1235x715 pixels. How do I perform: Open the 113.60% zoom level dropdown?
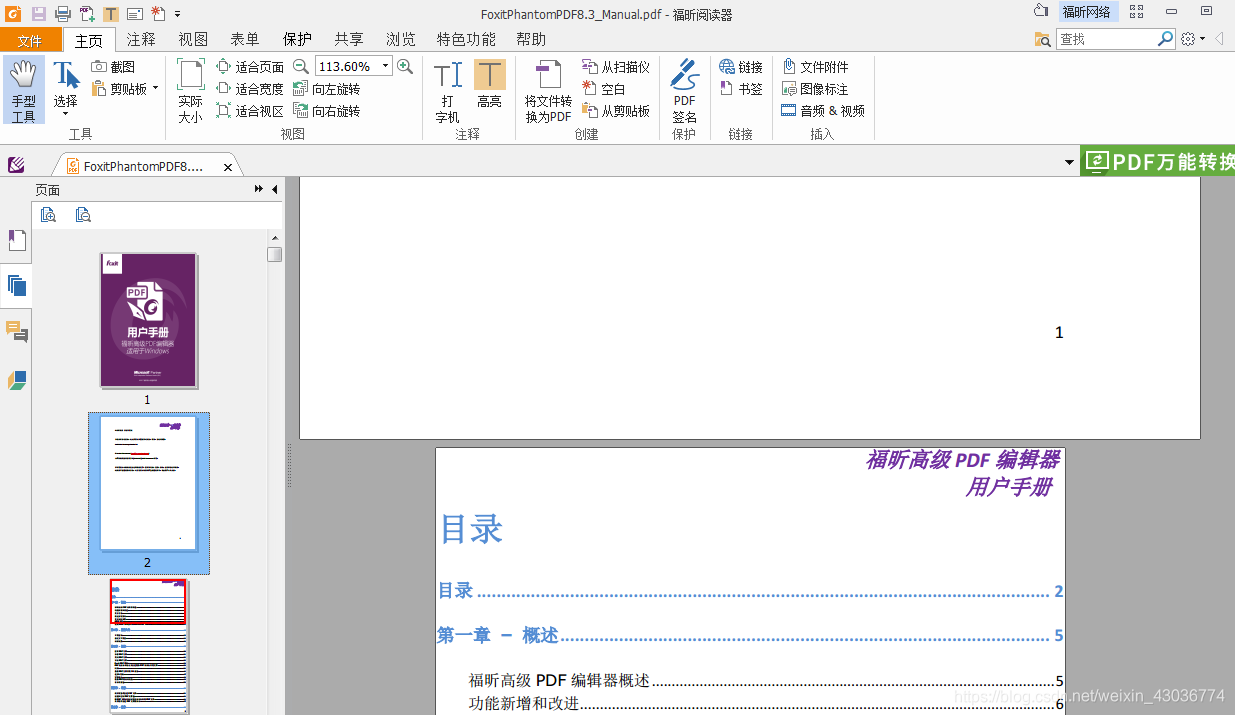(386, 67)
